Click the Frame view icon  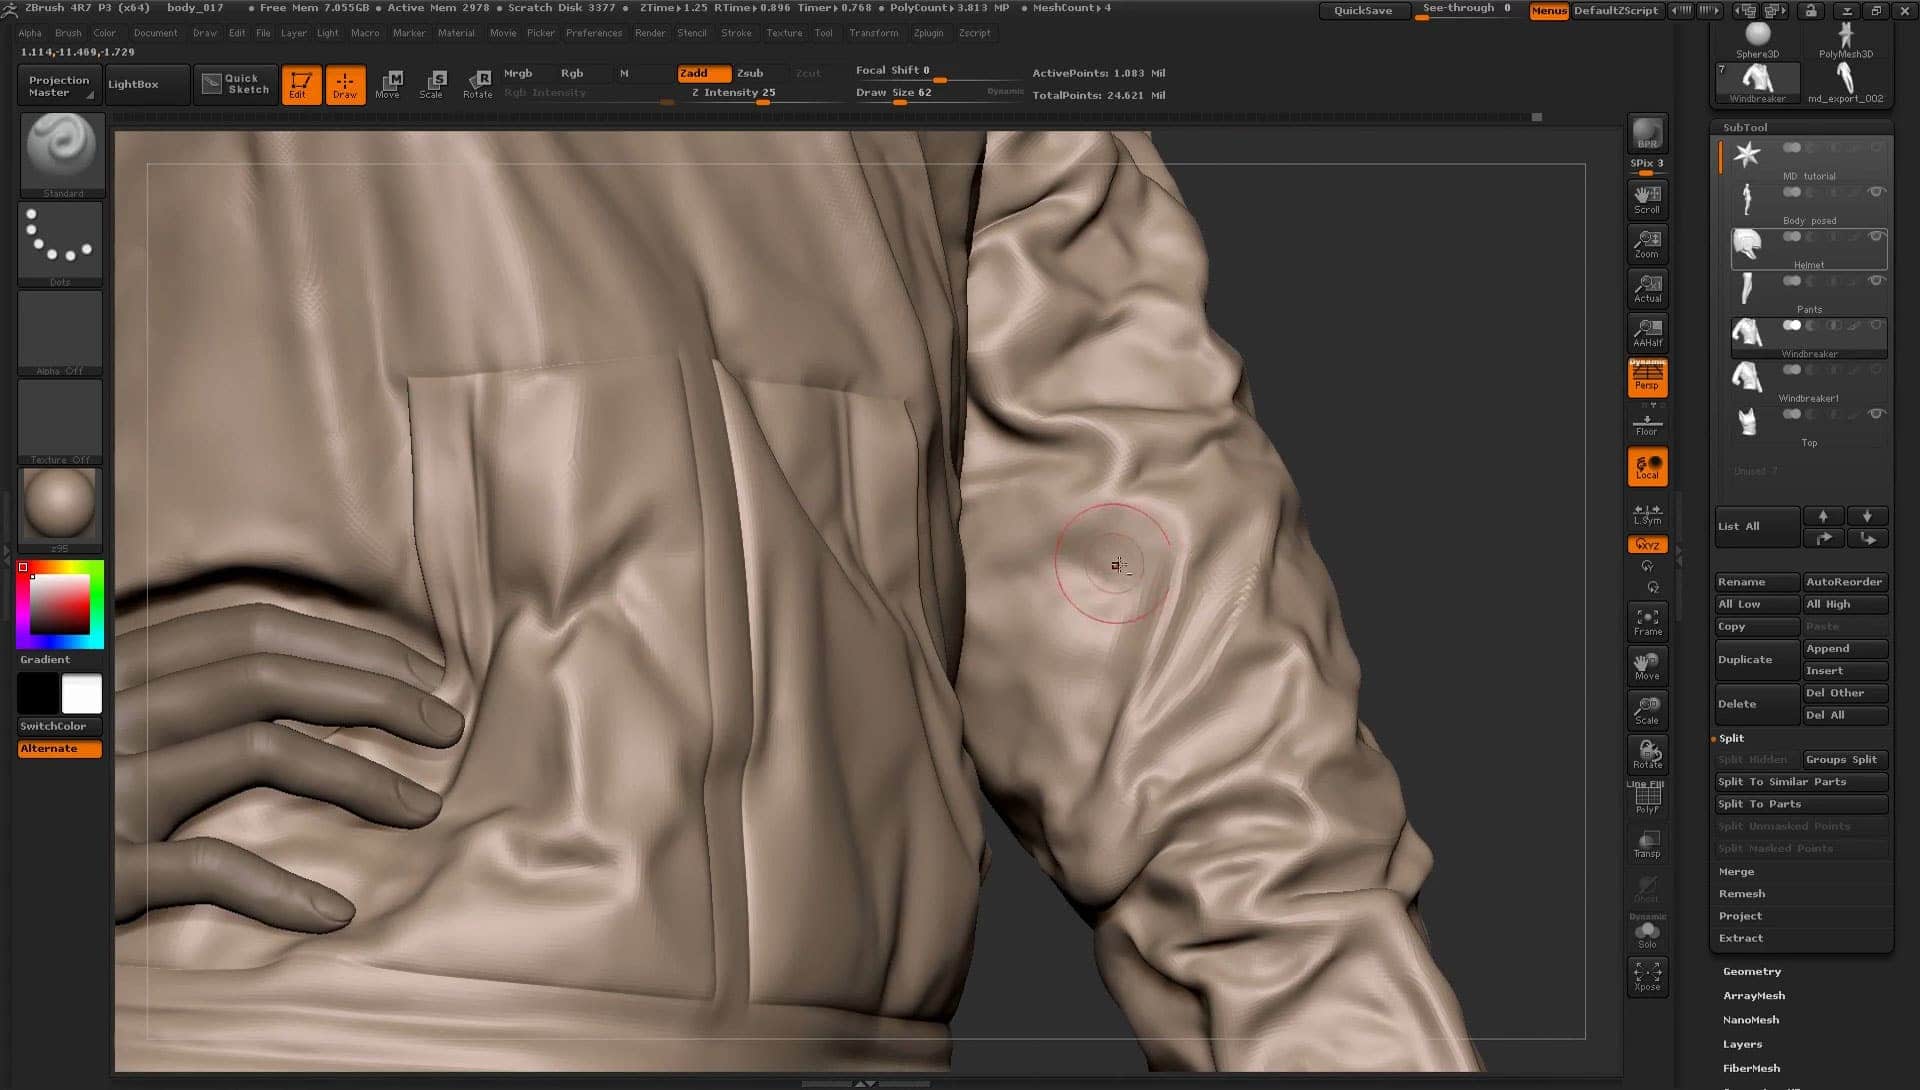tap(1647, 621)
